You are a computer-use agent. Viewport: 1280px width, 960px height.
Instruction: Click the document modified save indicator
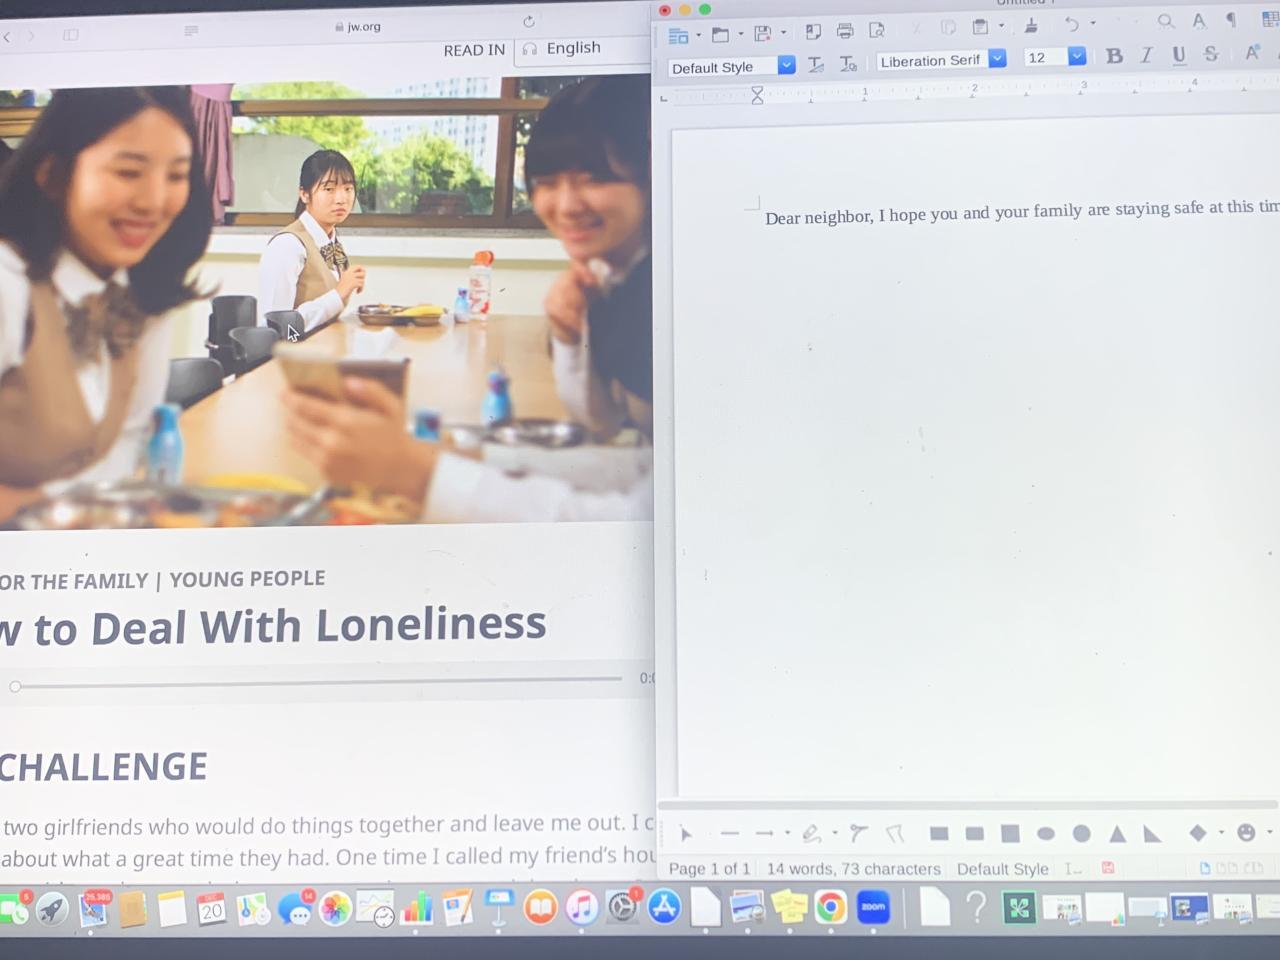1108,868
